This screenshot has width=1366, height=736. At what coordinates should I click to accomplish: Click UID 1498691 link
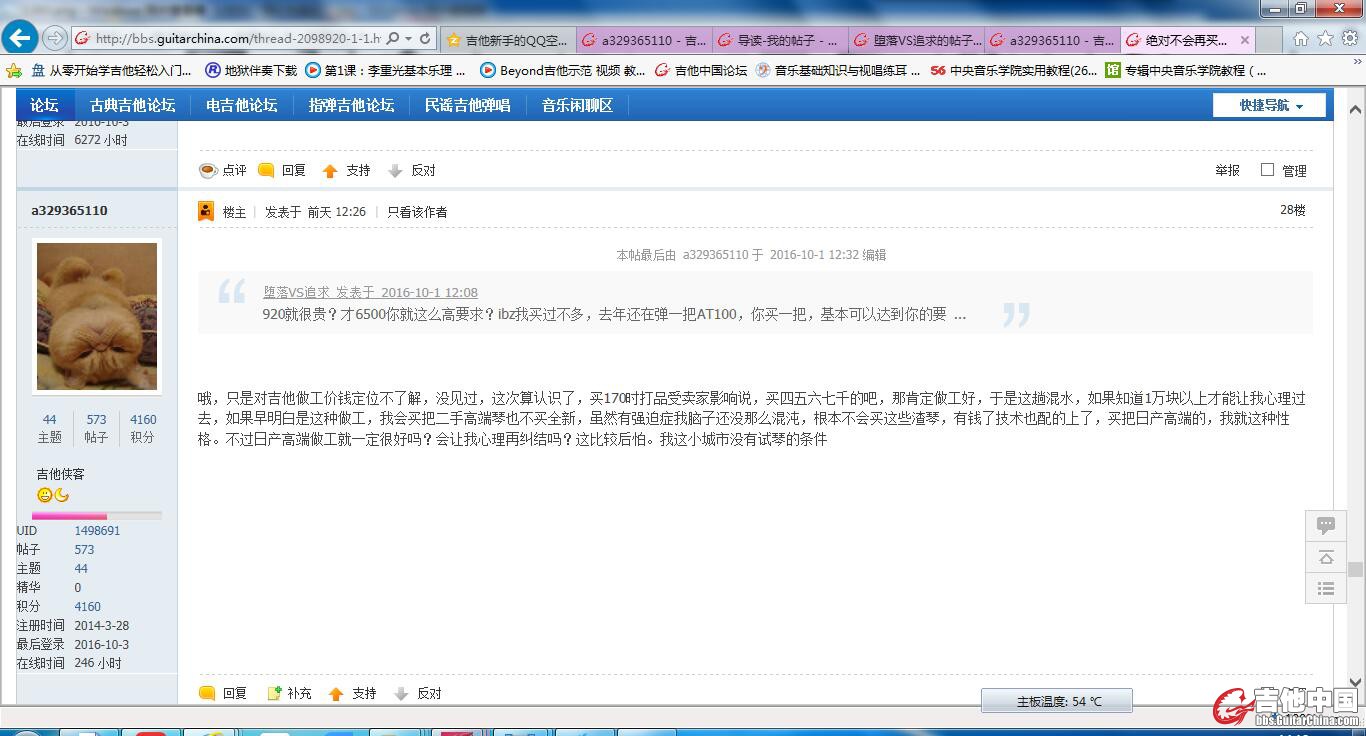point(97,530)
